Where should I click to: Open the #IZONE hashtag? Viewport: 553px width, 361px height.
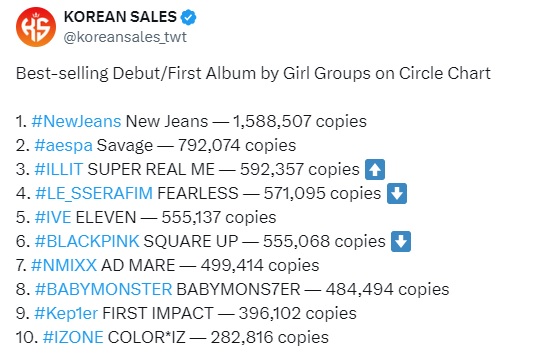(x=73, y=337)
